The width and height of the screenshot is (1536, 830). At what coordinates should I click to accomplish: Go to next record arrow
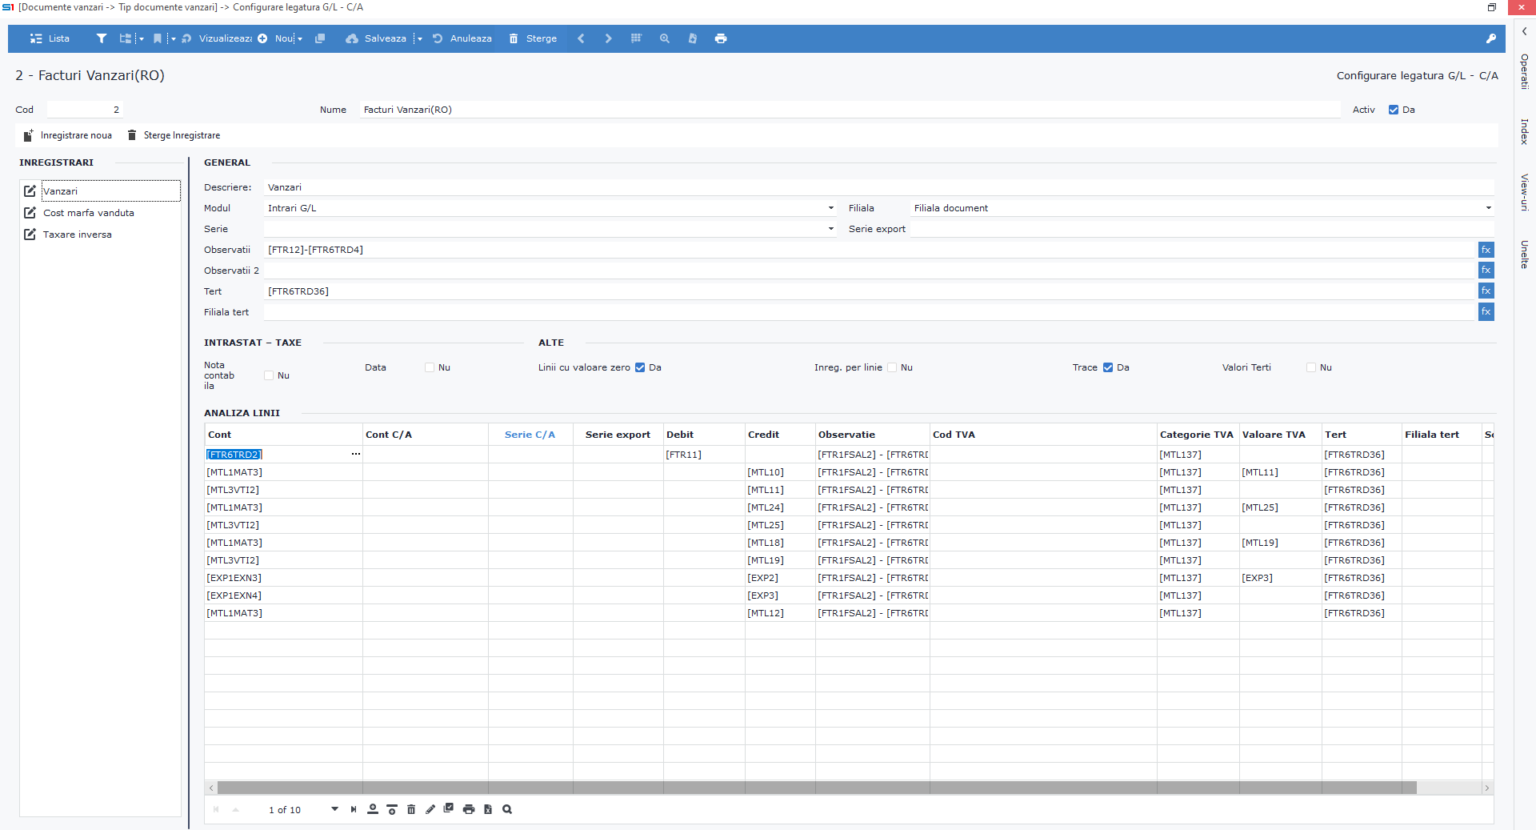(x=608, y=39)
